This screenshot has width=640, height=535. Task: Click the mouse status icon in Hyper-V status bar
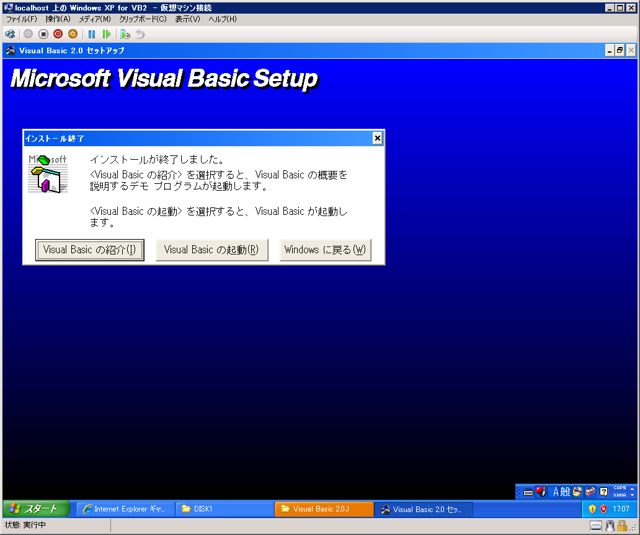610,525
